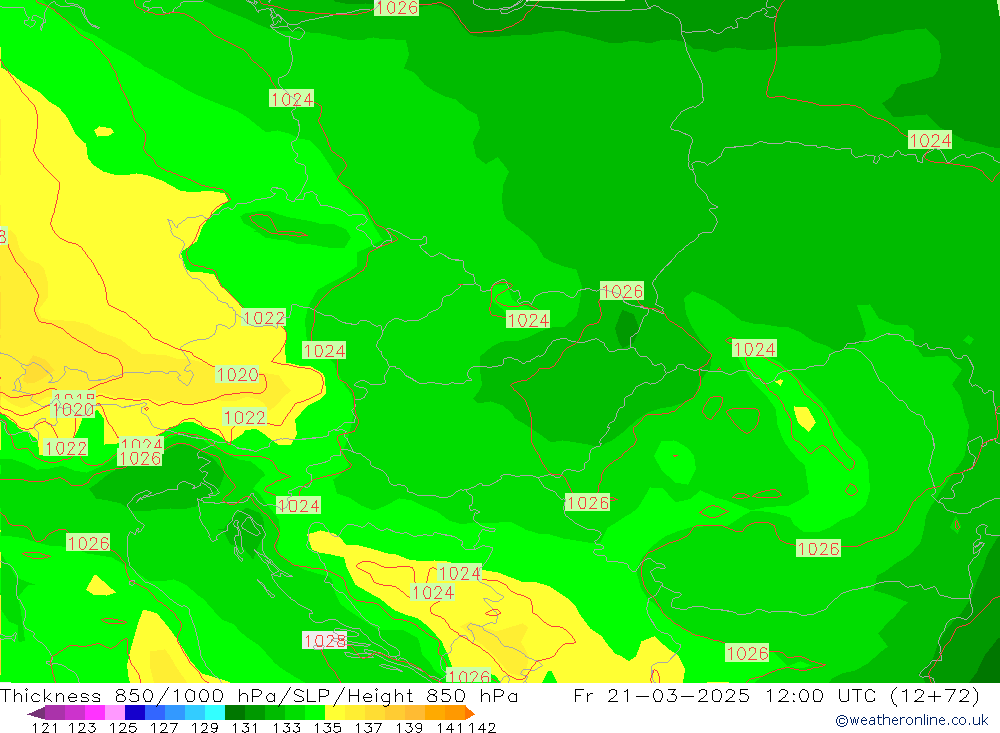
Task: Click the light pink legend swatch
Action: [x=115, y=713]
